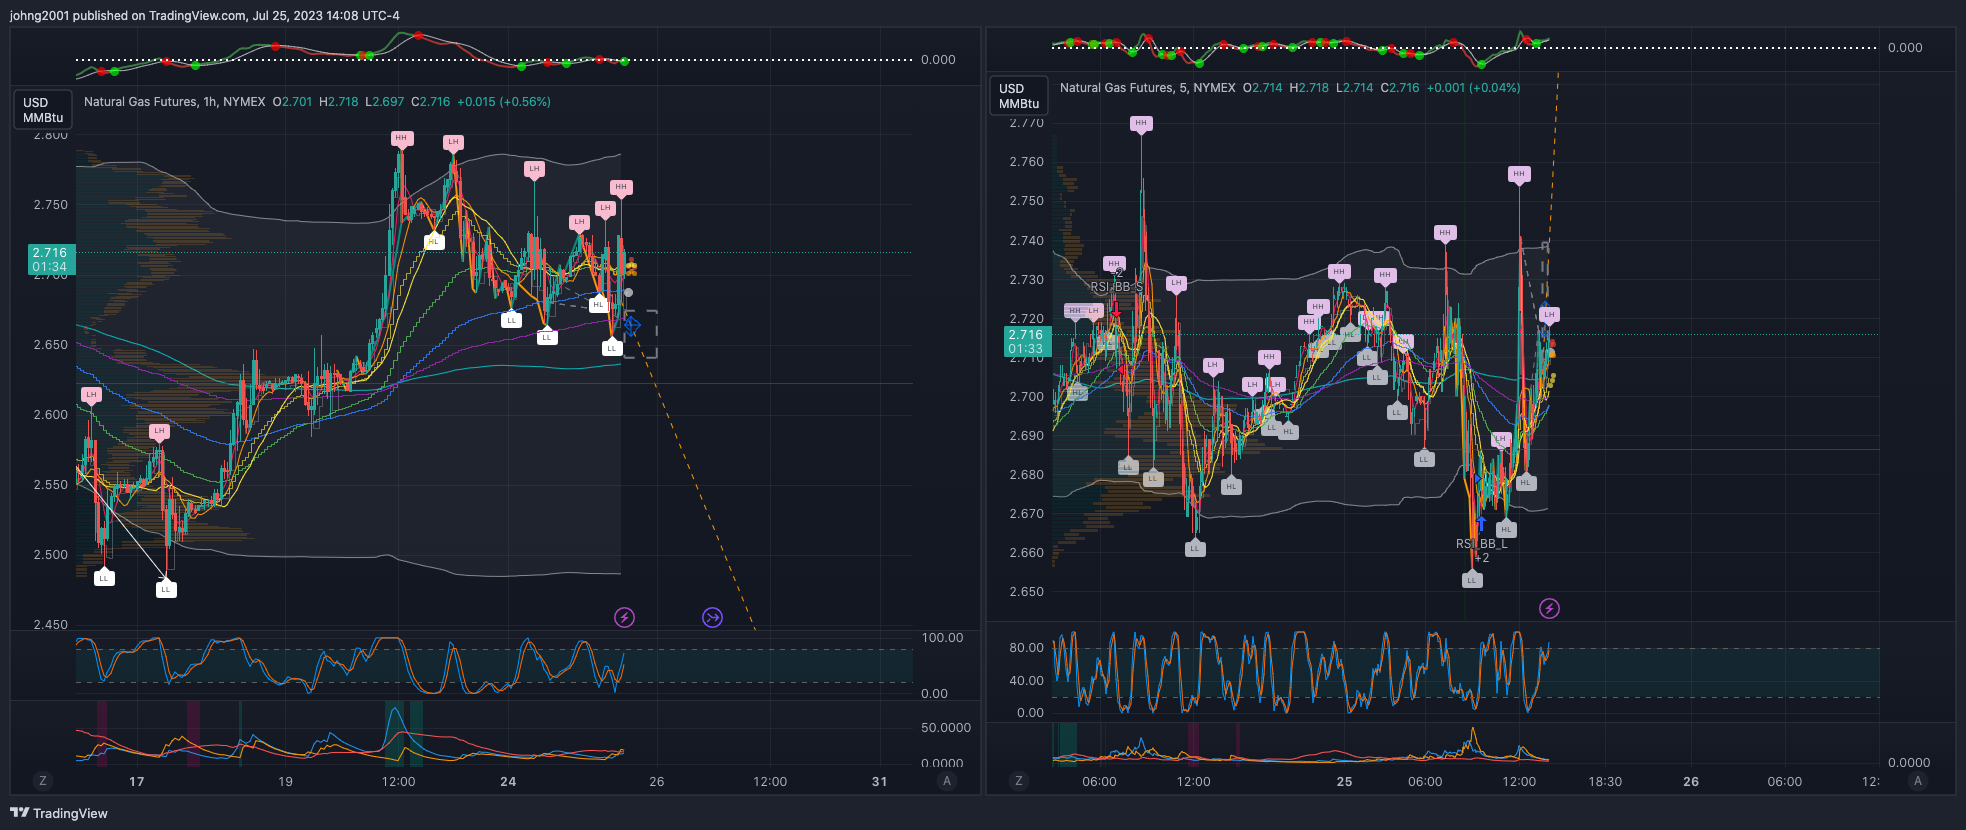Click the O2.701 open value in left chart
1966x830 pixels.
[293, 102]
